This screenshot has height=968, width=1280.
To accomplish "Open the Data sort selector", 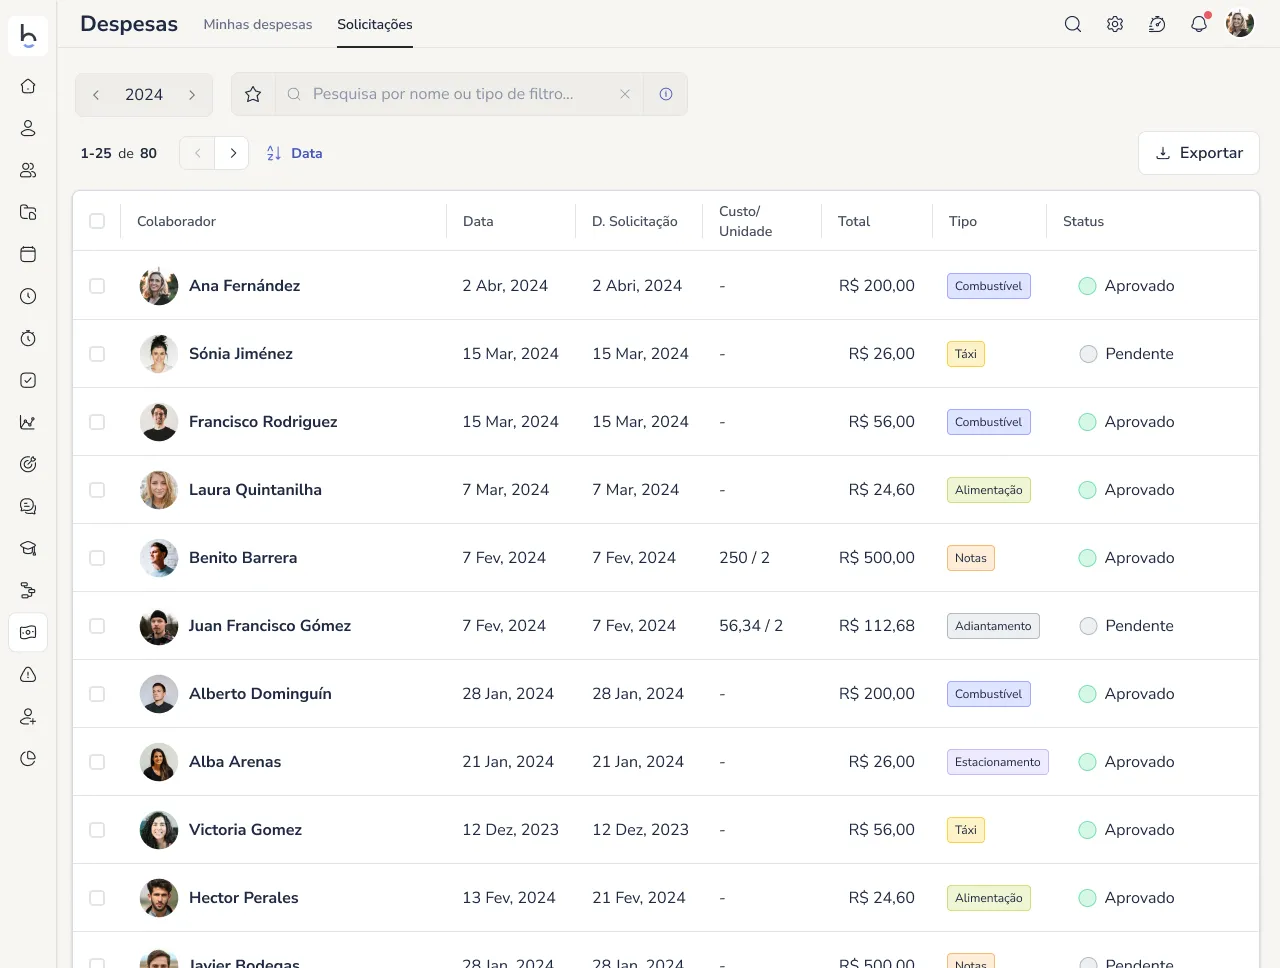I will 294,153.
